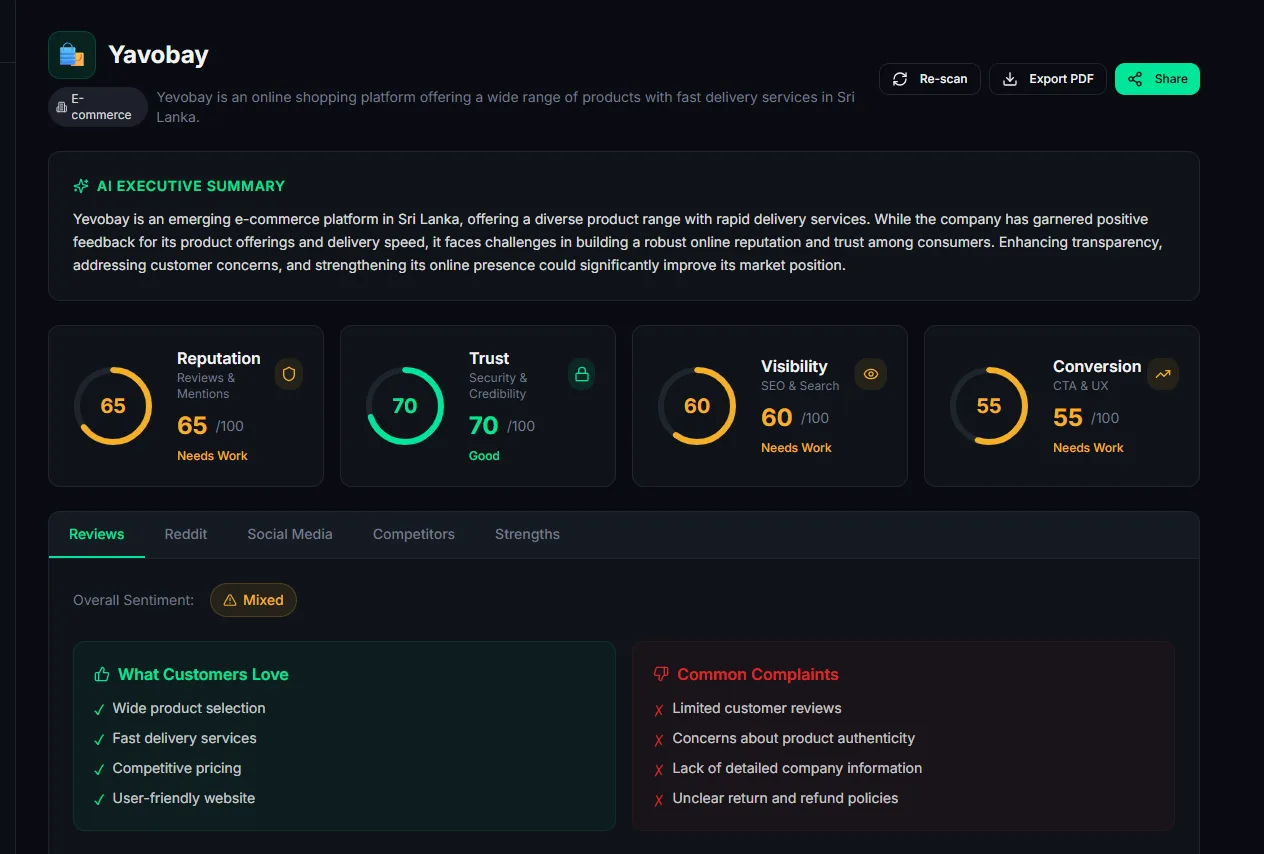Image resolution: width=1264 pixels, height=854 pixels.
Task: Click the X mark beside Concerns about product authenticity
Action: point(659,740)
